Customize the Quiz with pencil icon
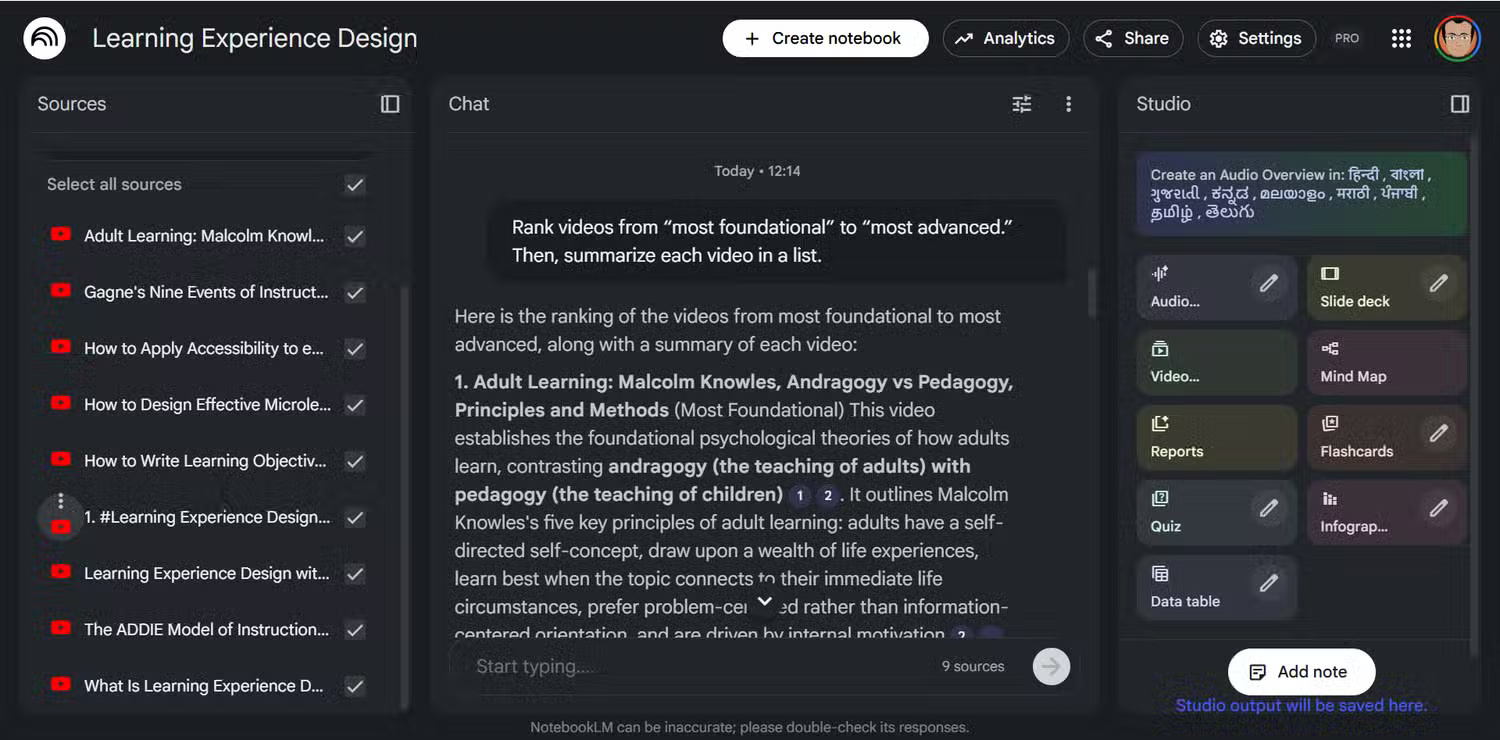1500x740 pixels. coord(1268,509)
